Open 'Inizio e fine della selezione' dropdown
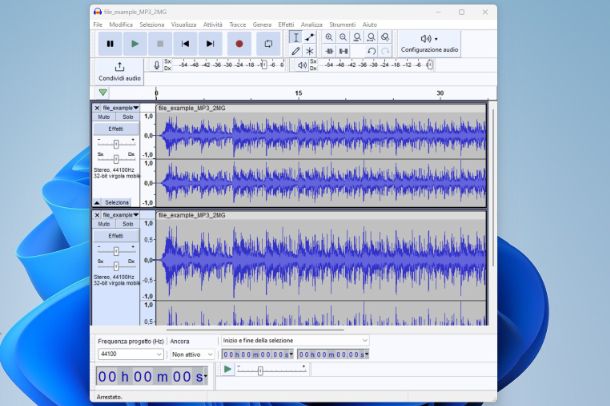Screen dimensions: 610x406 click(x=295, y=341)
